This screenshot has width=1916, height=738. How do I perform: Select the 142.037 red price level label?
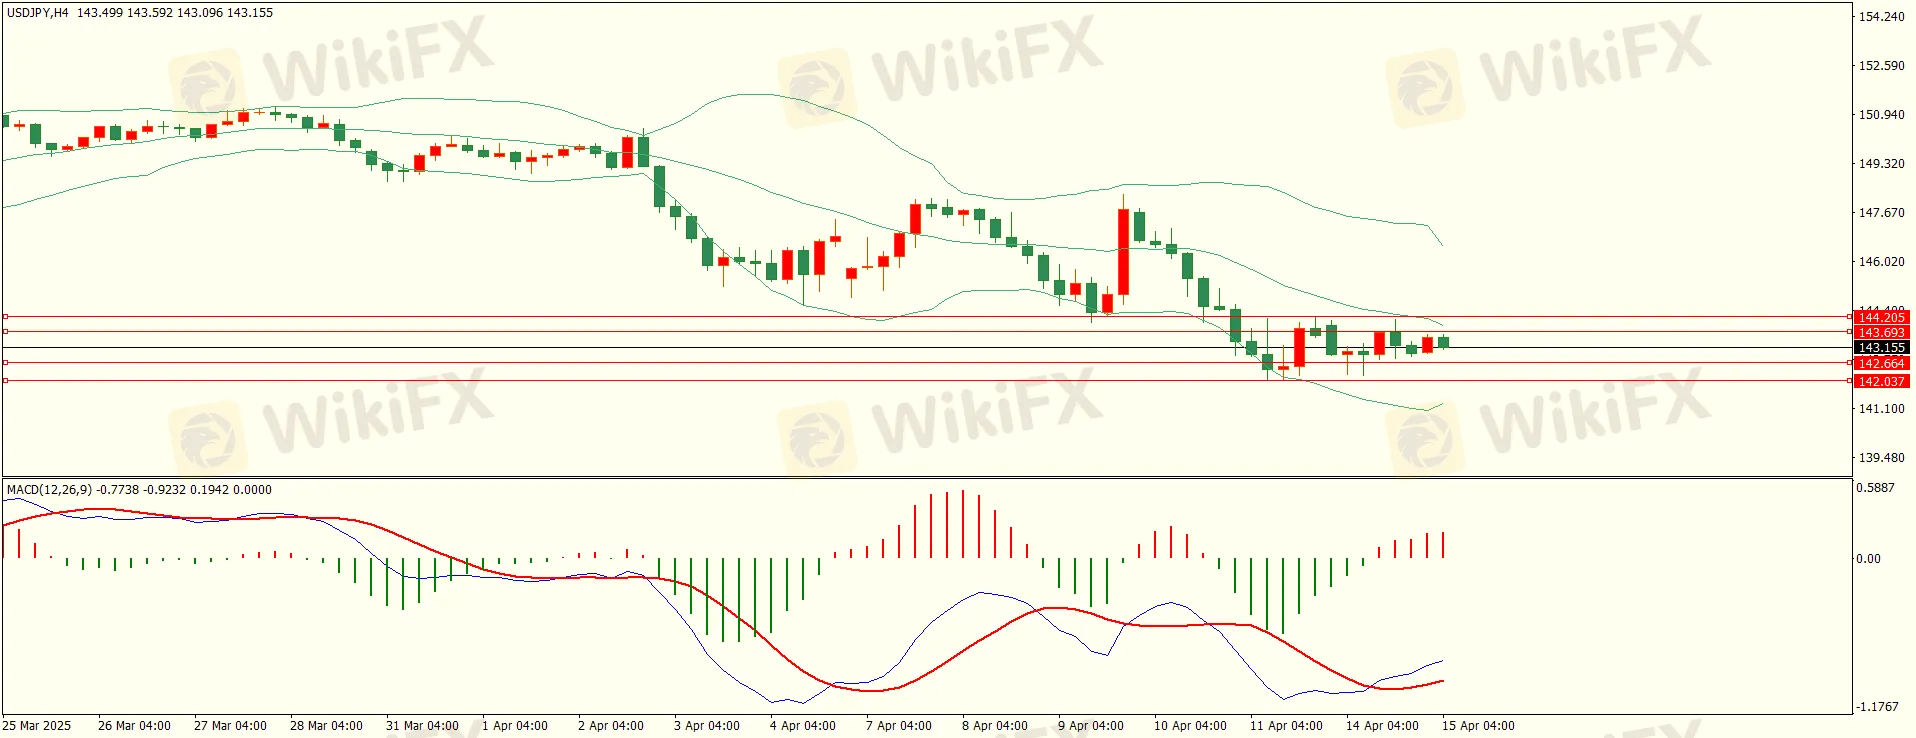pos(1881,381)
